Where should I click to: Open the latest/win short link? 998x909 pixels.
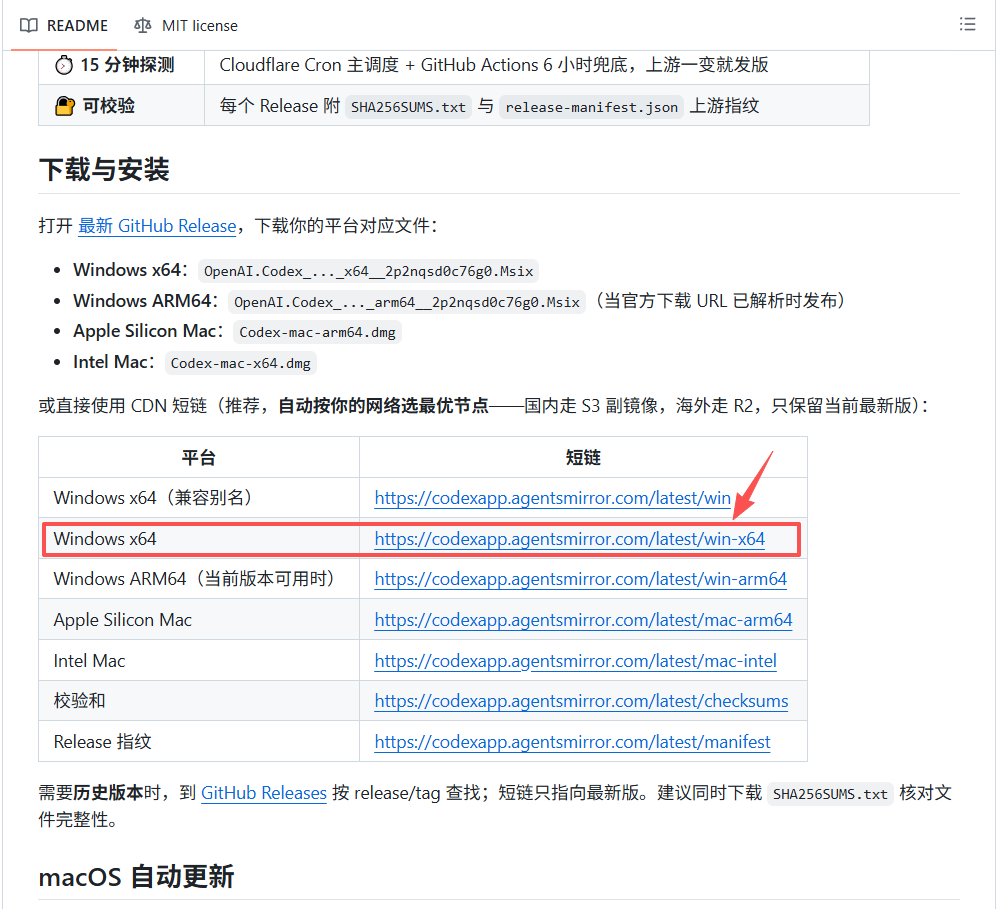coord(552,498)
